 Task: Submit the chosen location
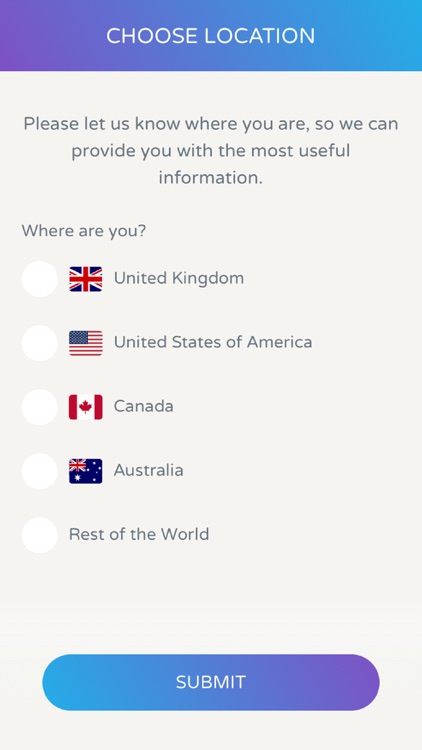211,682
